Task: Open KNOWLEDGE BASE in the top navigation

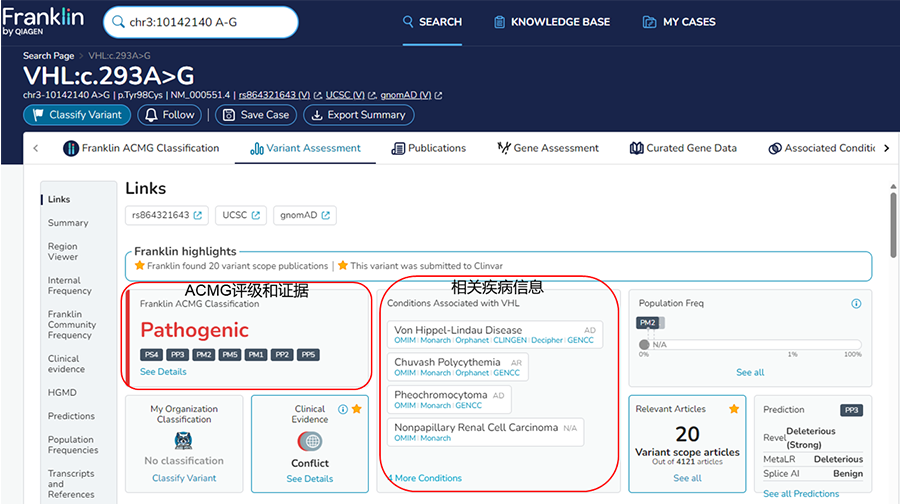Action: pos(551,22)
